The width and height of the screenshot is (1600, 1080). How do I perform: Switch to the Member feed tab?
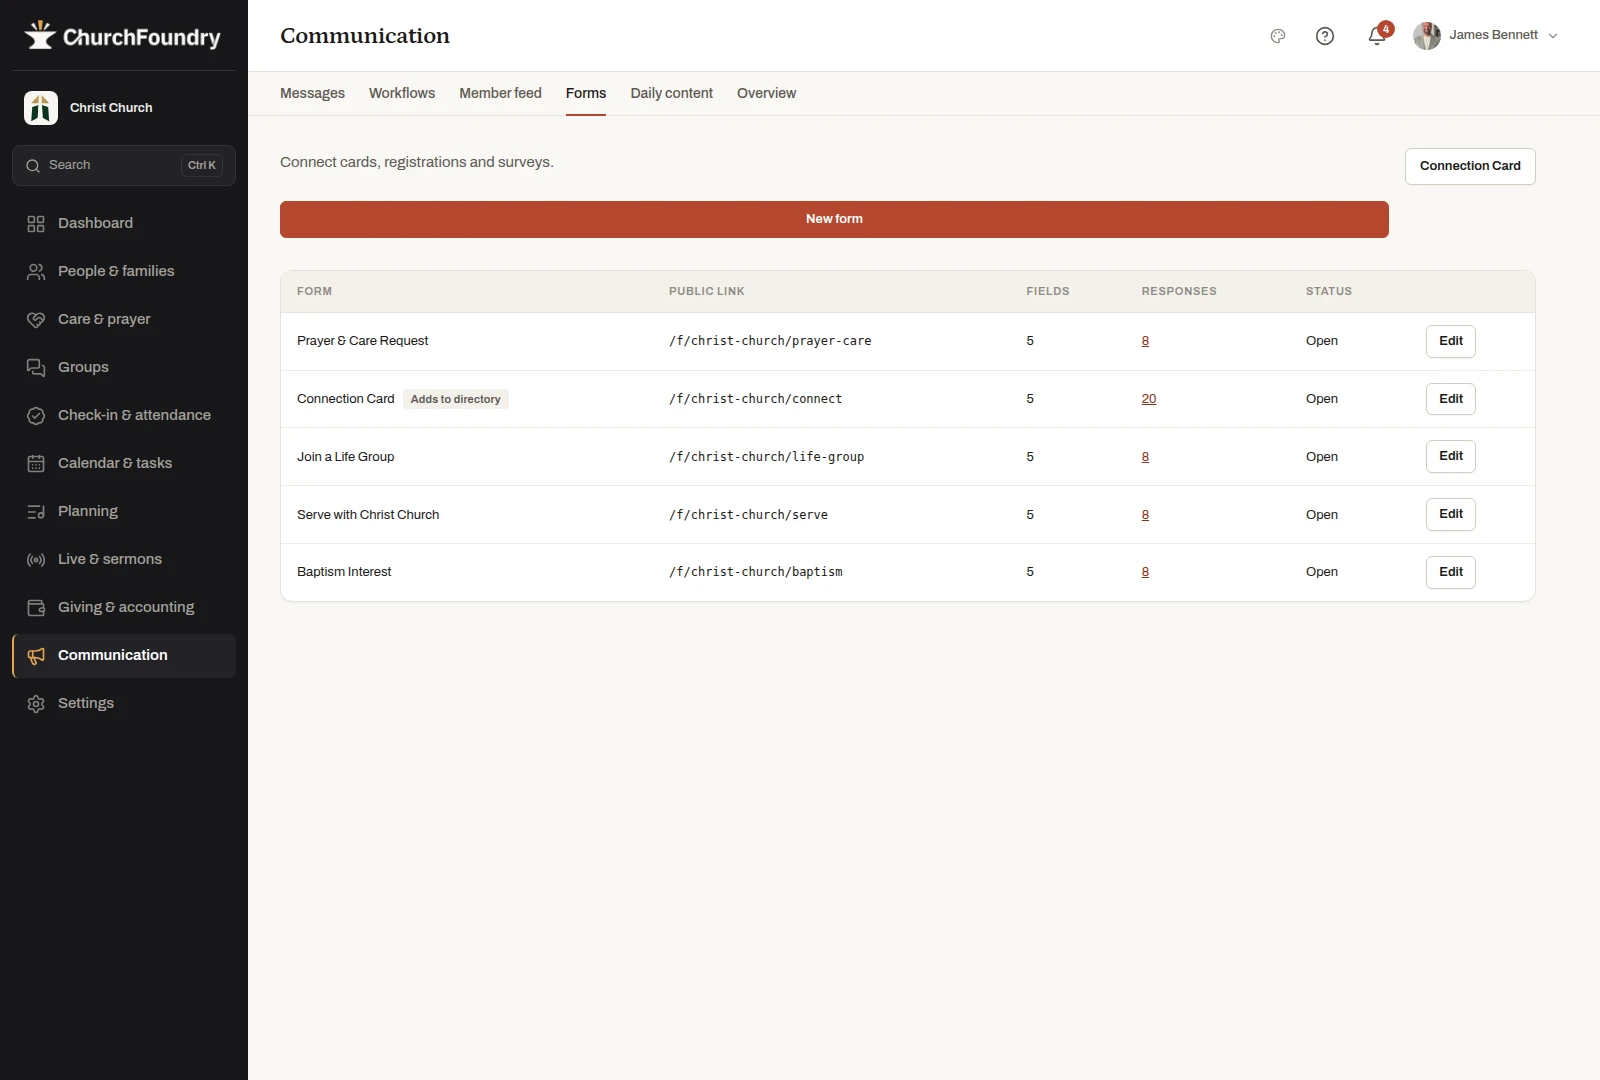pyautogui.click(x=500, y=93)
